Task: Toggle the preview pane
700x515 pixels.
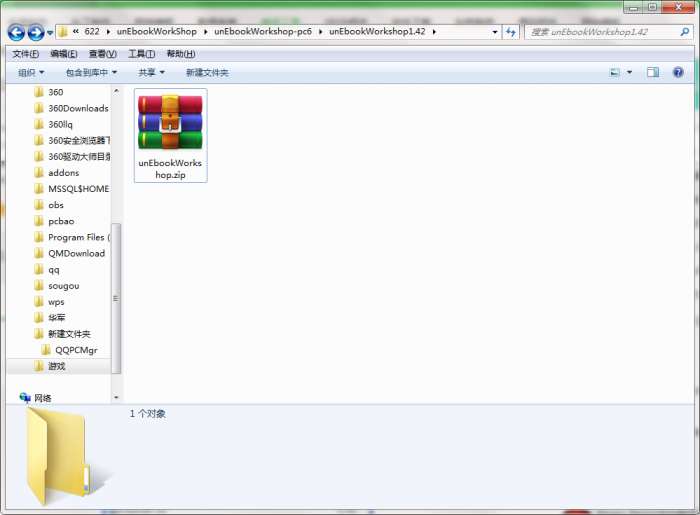Action: (x=653, y=72)
